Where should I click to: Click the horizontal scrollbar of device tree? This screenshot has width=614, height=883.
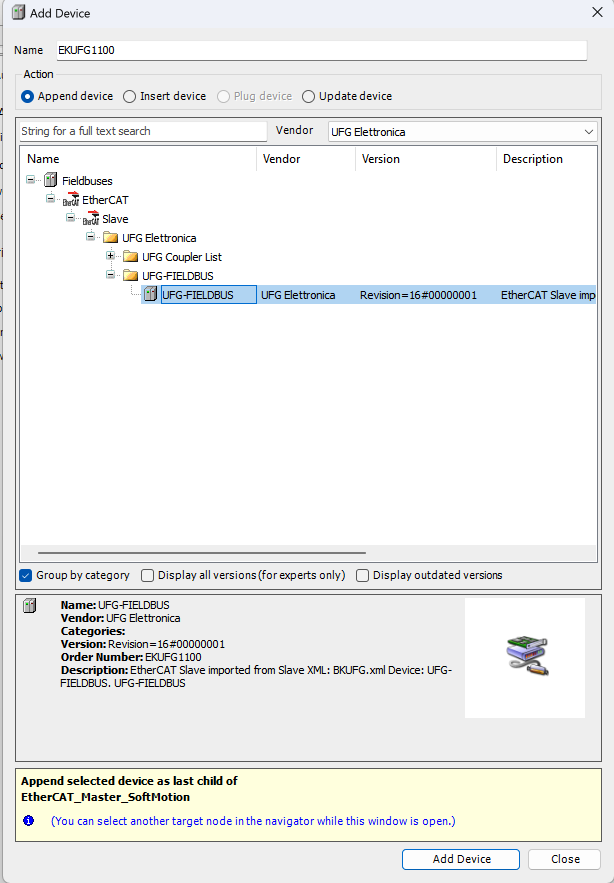point(202,553)
